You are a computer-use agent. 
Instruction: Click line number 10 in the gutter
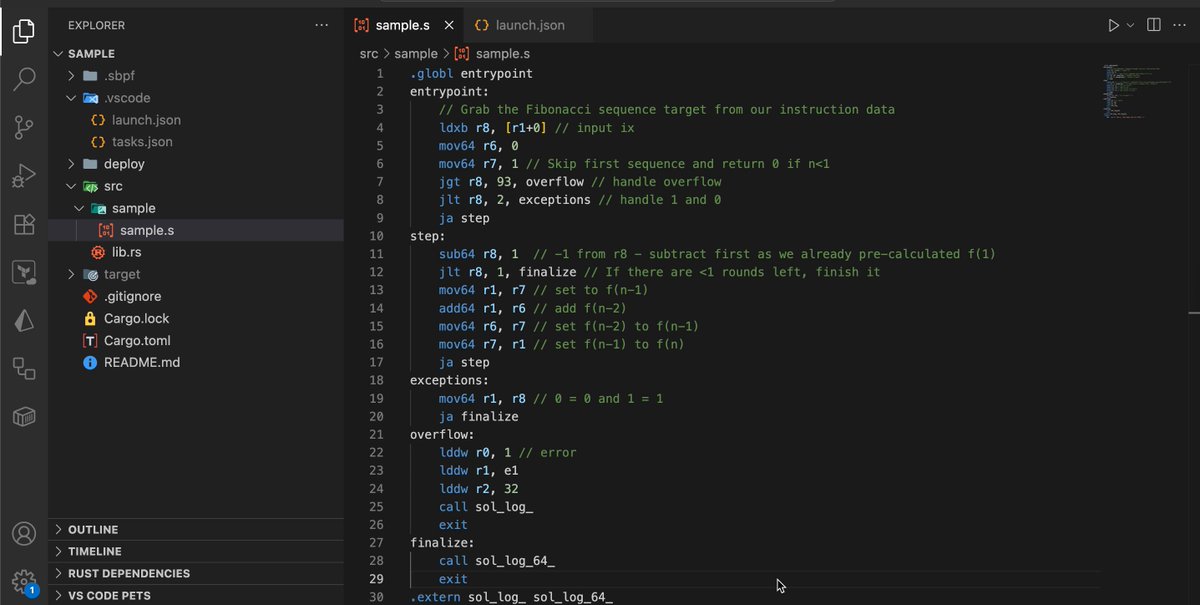(376, 236)
